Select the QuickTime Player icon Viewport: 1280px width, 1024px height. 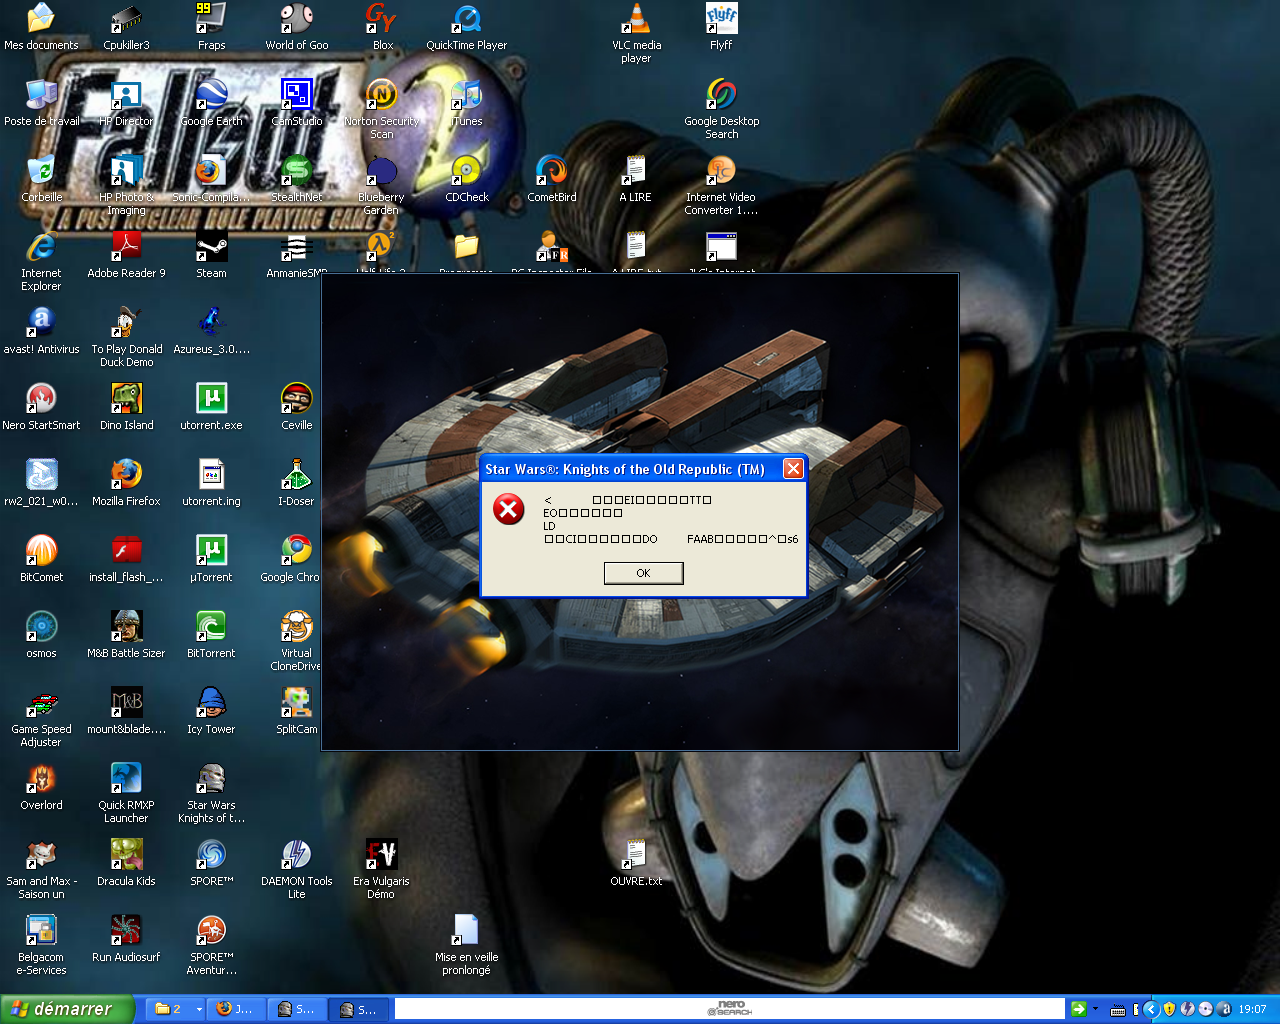point(466,27)
